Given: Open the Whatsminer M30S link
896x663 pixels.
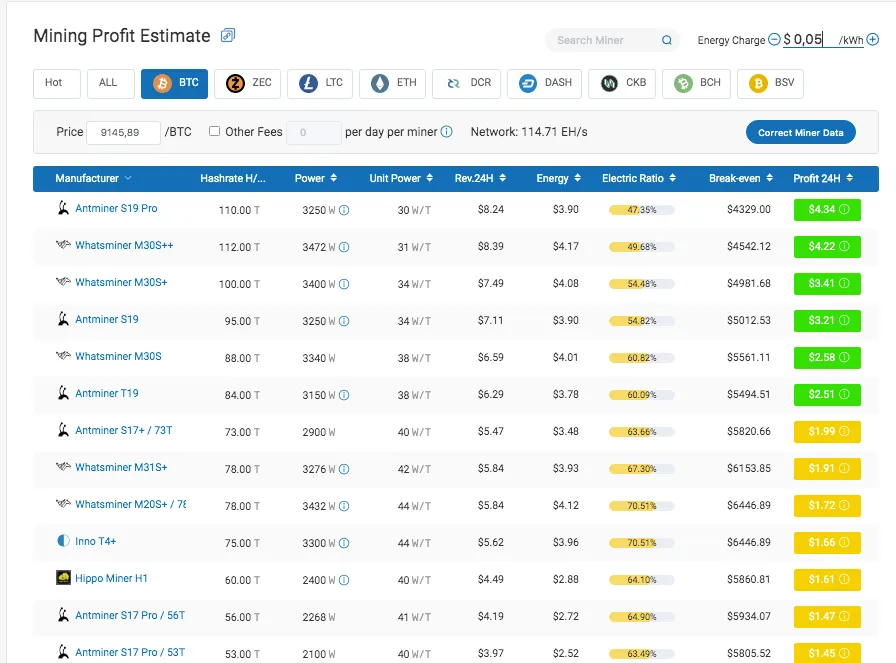Looking at the screenshot, I should click(x=118, y=356).
